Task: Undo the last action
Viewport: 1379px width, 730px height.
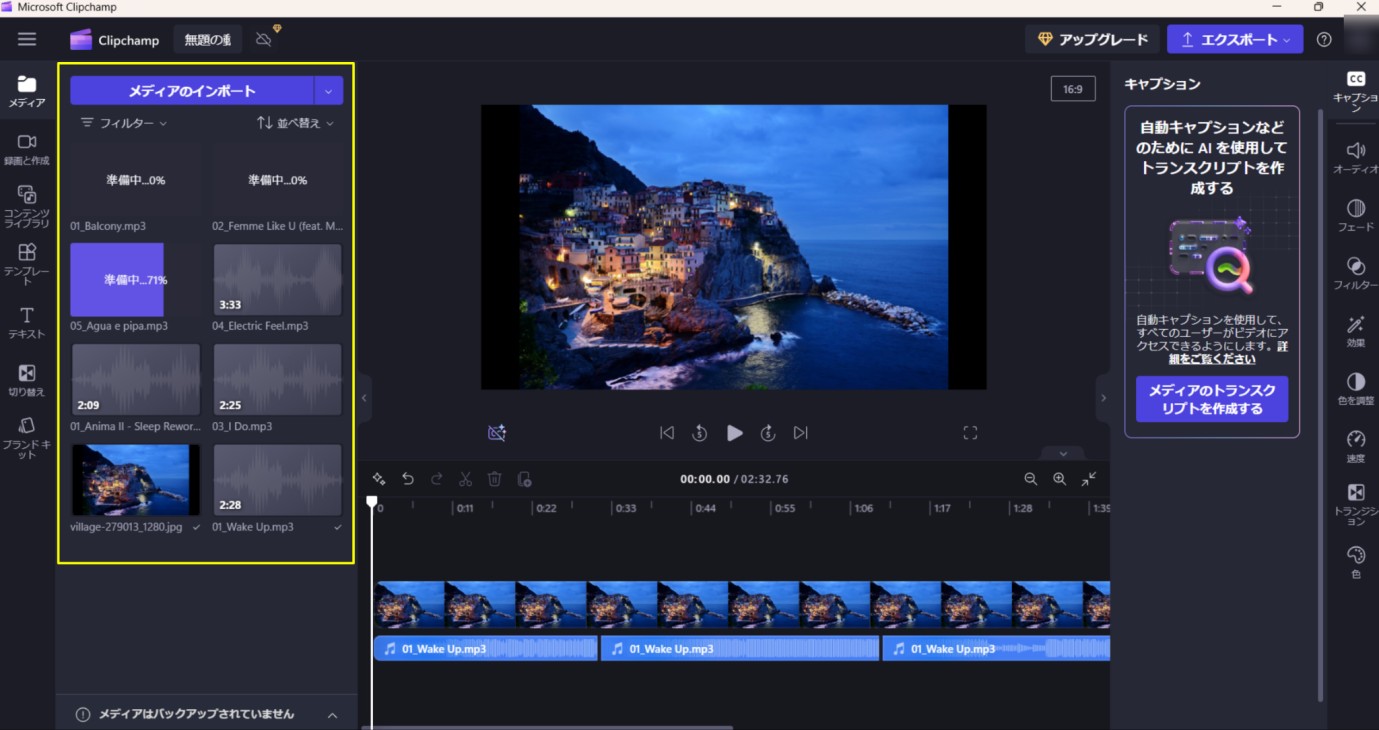Action: click(408, 479)
